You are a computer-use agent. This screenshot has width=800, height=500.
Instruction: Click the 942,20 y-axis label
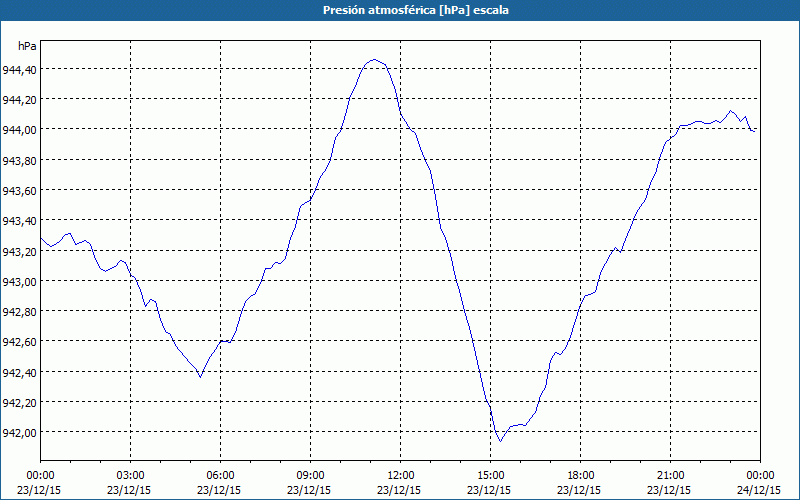point(19,403)
